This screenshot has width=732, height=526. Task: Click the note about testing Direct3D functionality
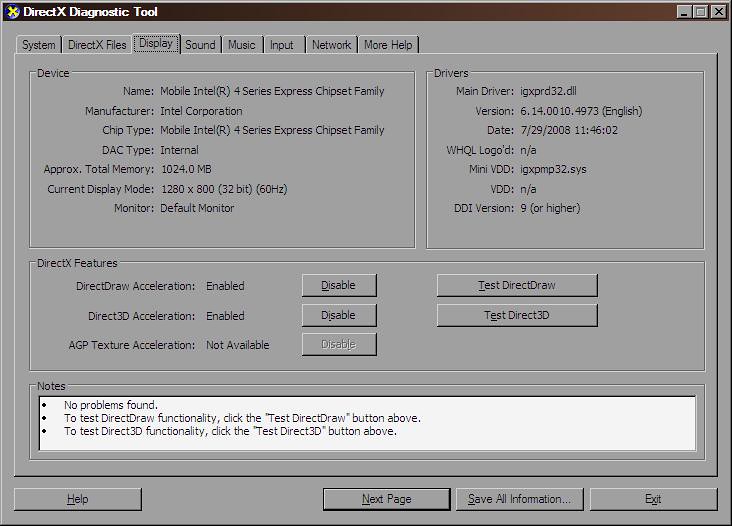tap(230, 431)
